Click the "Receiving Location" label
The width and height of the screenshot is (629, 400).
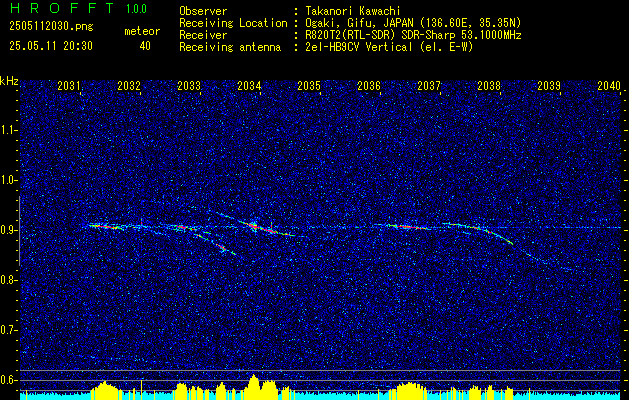(233, 23)
